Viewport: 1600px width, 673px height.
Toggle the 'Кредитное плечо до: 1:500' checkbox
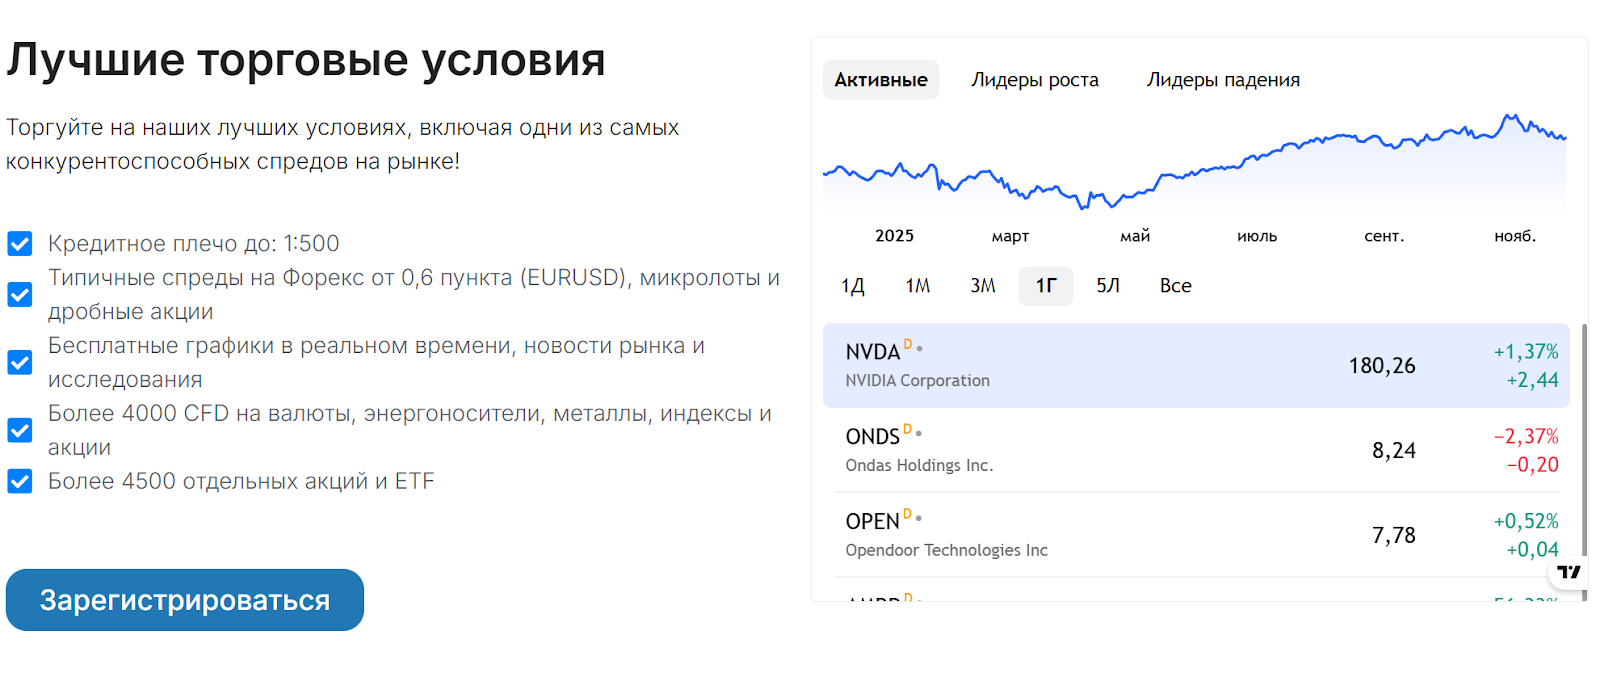coord(20,244)
